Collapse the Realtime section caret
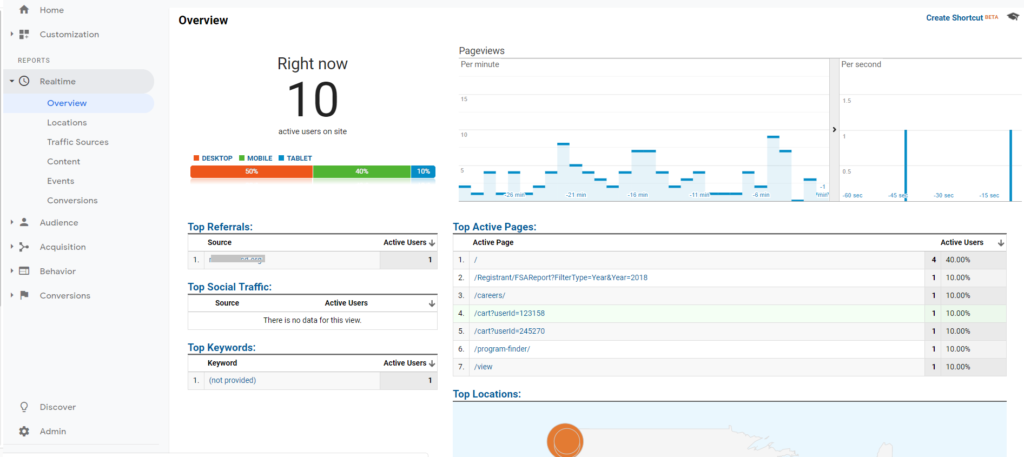This screenshot has width=1024, height=457. pos(12,82)
